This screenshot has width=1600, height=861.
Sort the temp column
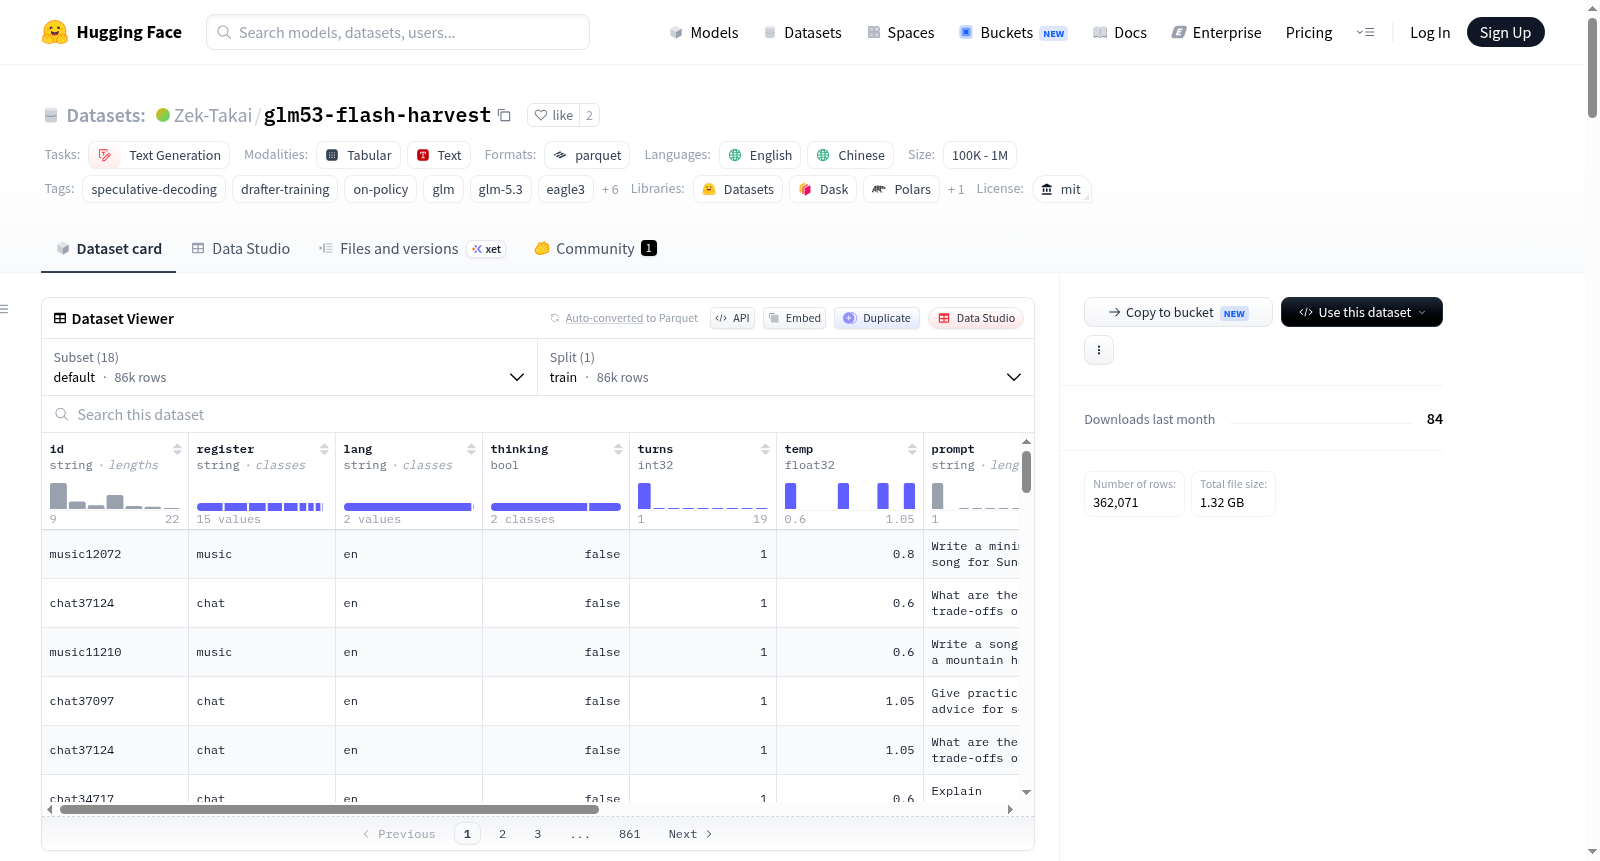pyautogui.click(x=912, y=449)
